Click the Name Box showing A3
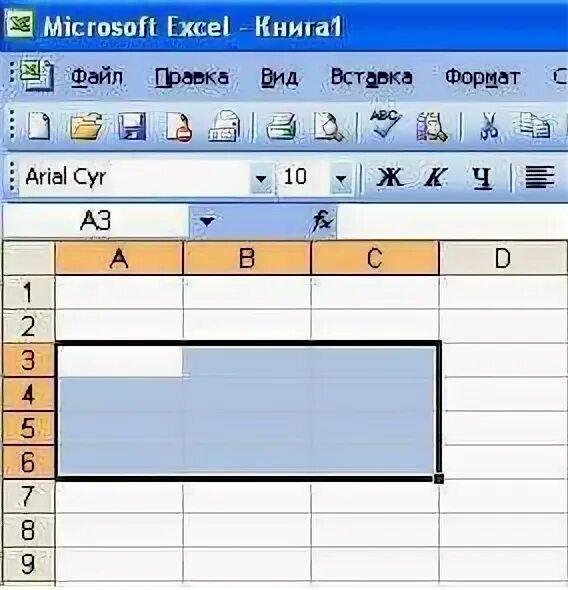This screenshot has height=590, width=568. click(96, 220)
